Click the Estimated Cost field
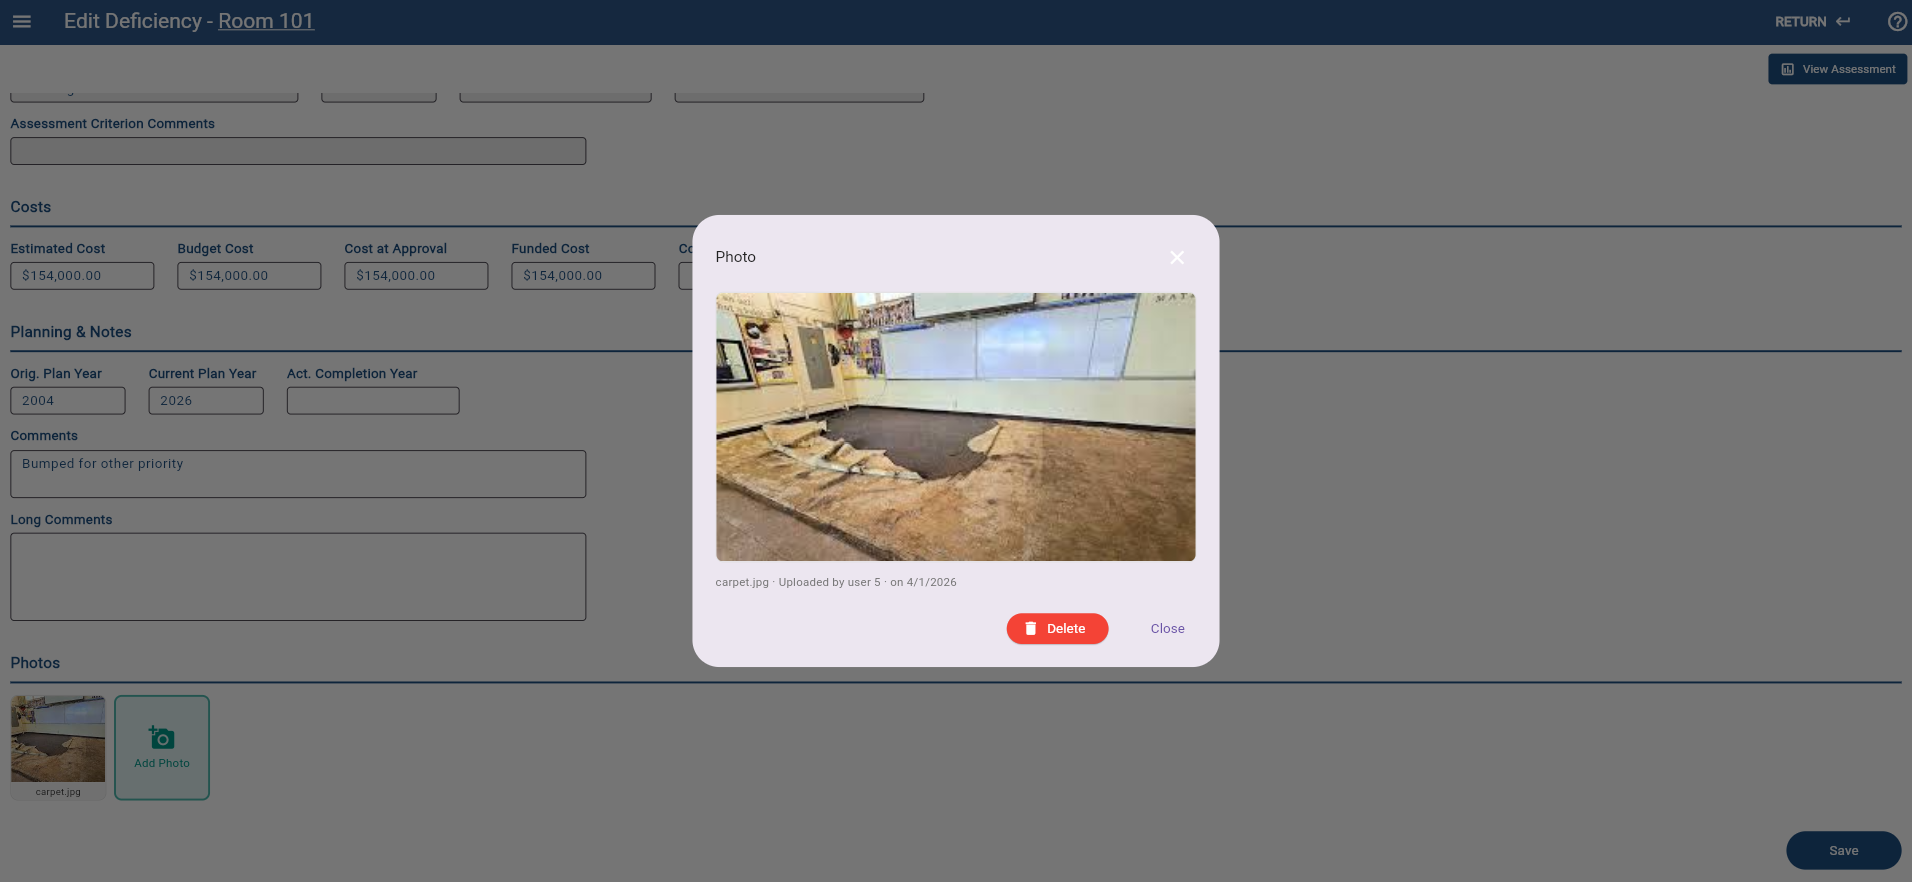Screen dimensions: 1912x882 82,276
